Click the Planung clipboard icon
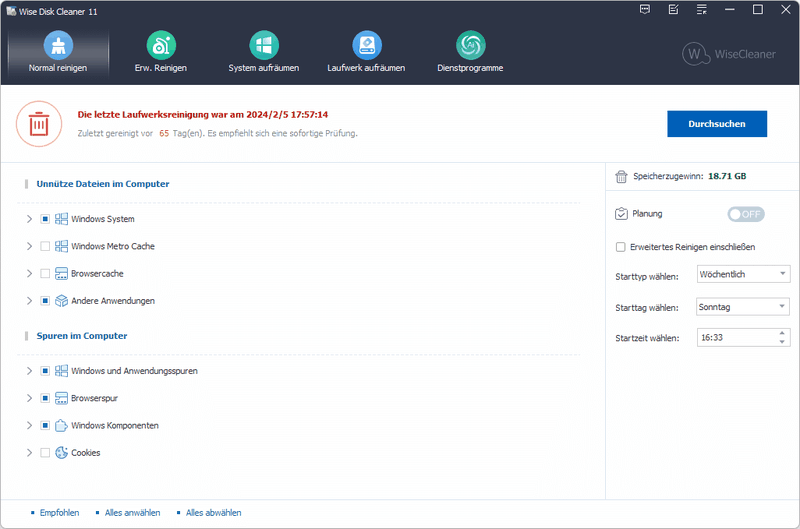The height and width of the screenshot is (529, 800). (x=621, y=214)
